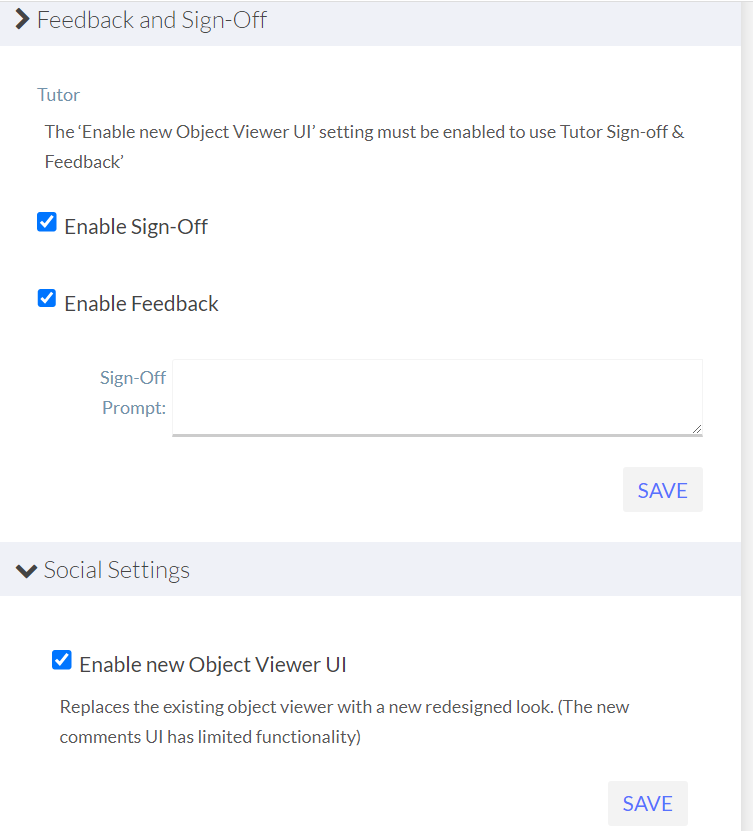The width and height of the screenshot is (753, 831).
Task: Click the right-chevron icon beside Feedback and Sign-Off
Action: click(x=22, y=19)
